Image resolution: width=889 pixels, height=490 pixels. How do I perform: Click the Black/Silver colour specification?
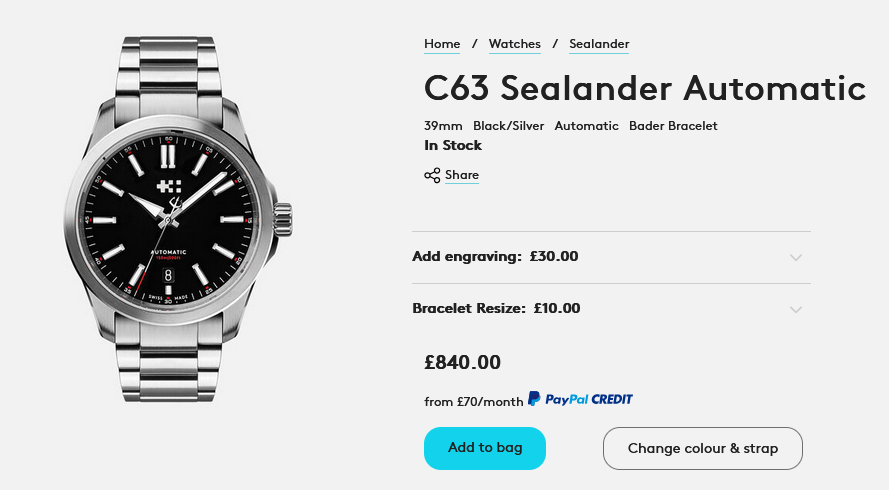tap(508, 126)
